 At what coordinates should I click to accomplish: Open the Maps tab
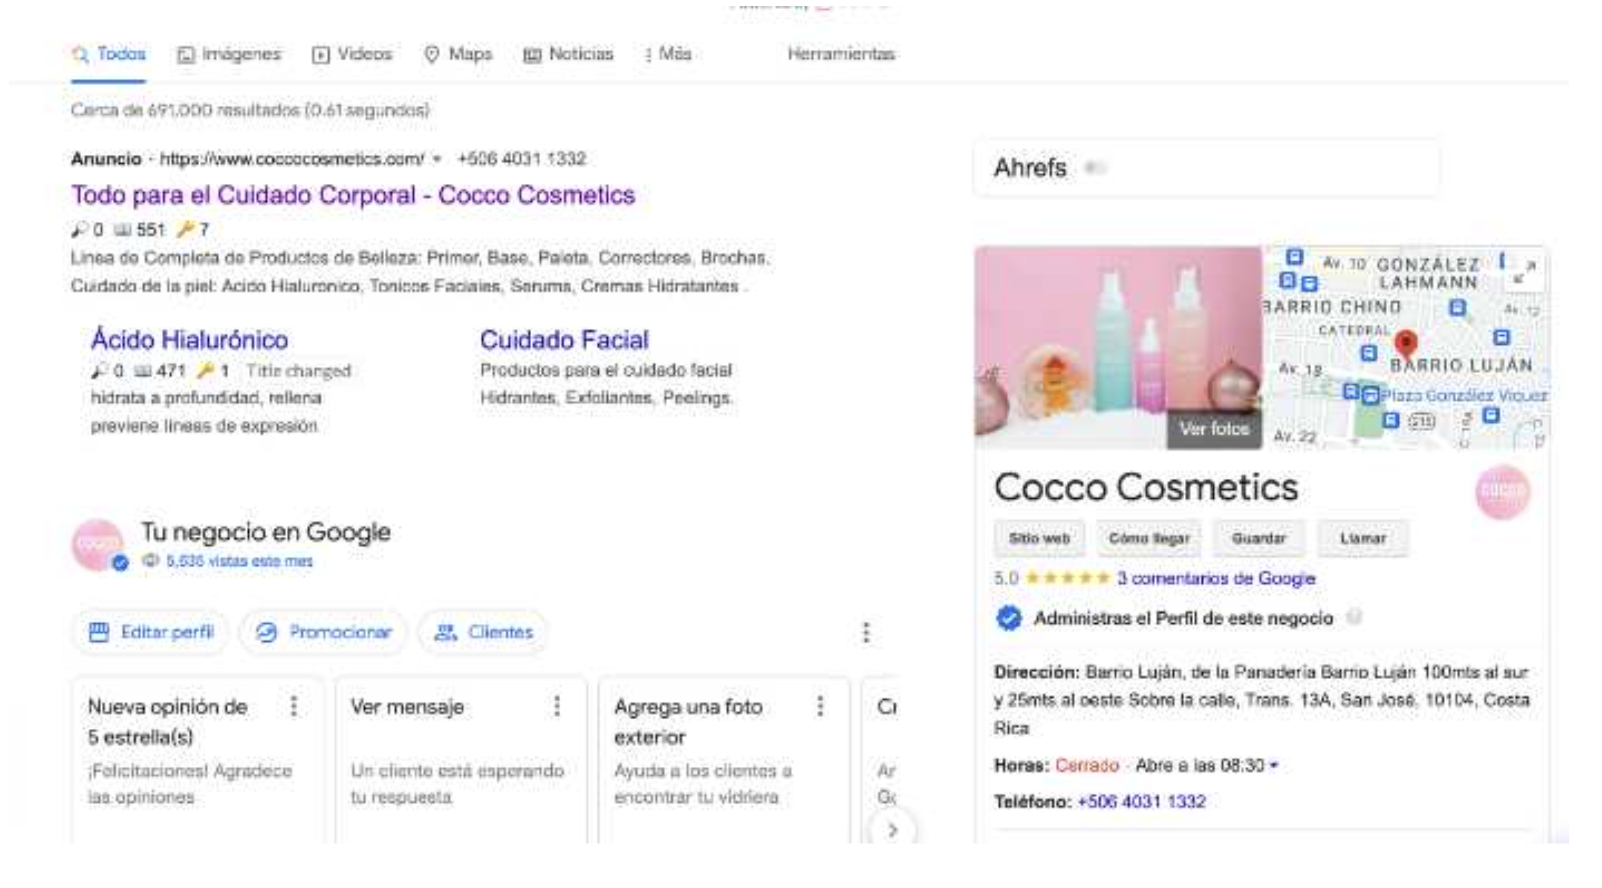458,54
